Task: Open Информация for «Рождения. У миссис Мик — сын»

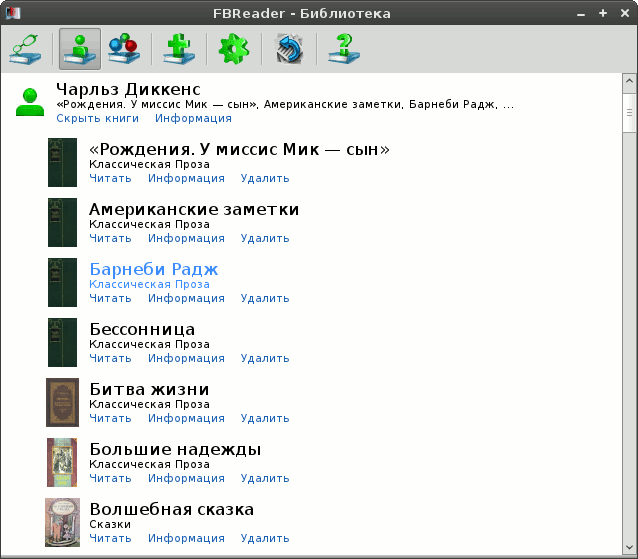Action: tap(186, 179)
